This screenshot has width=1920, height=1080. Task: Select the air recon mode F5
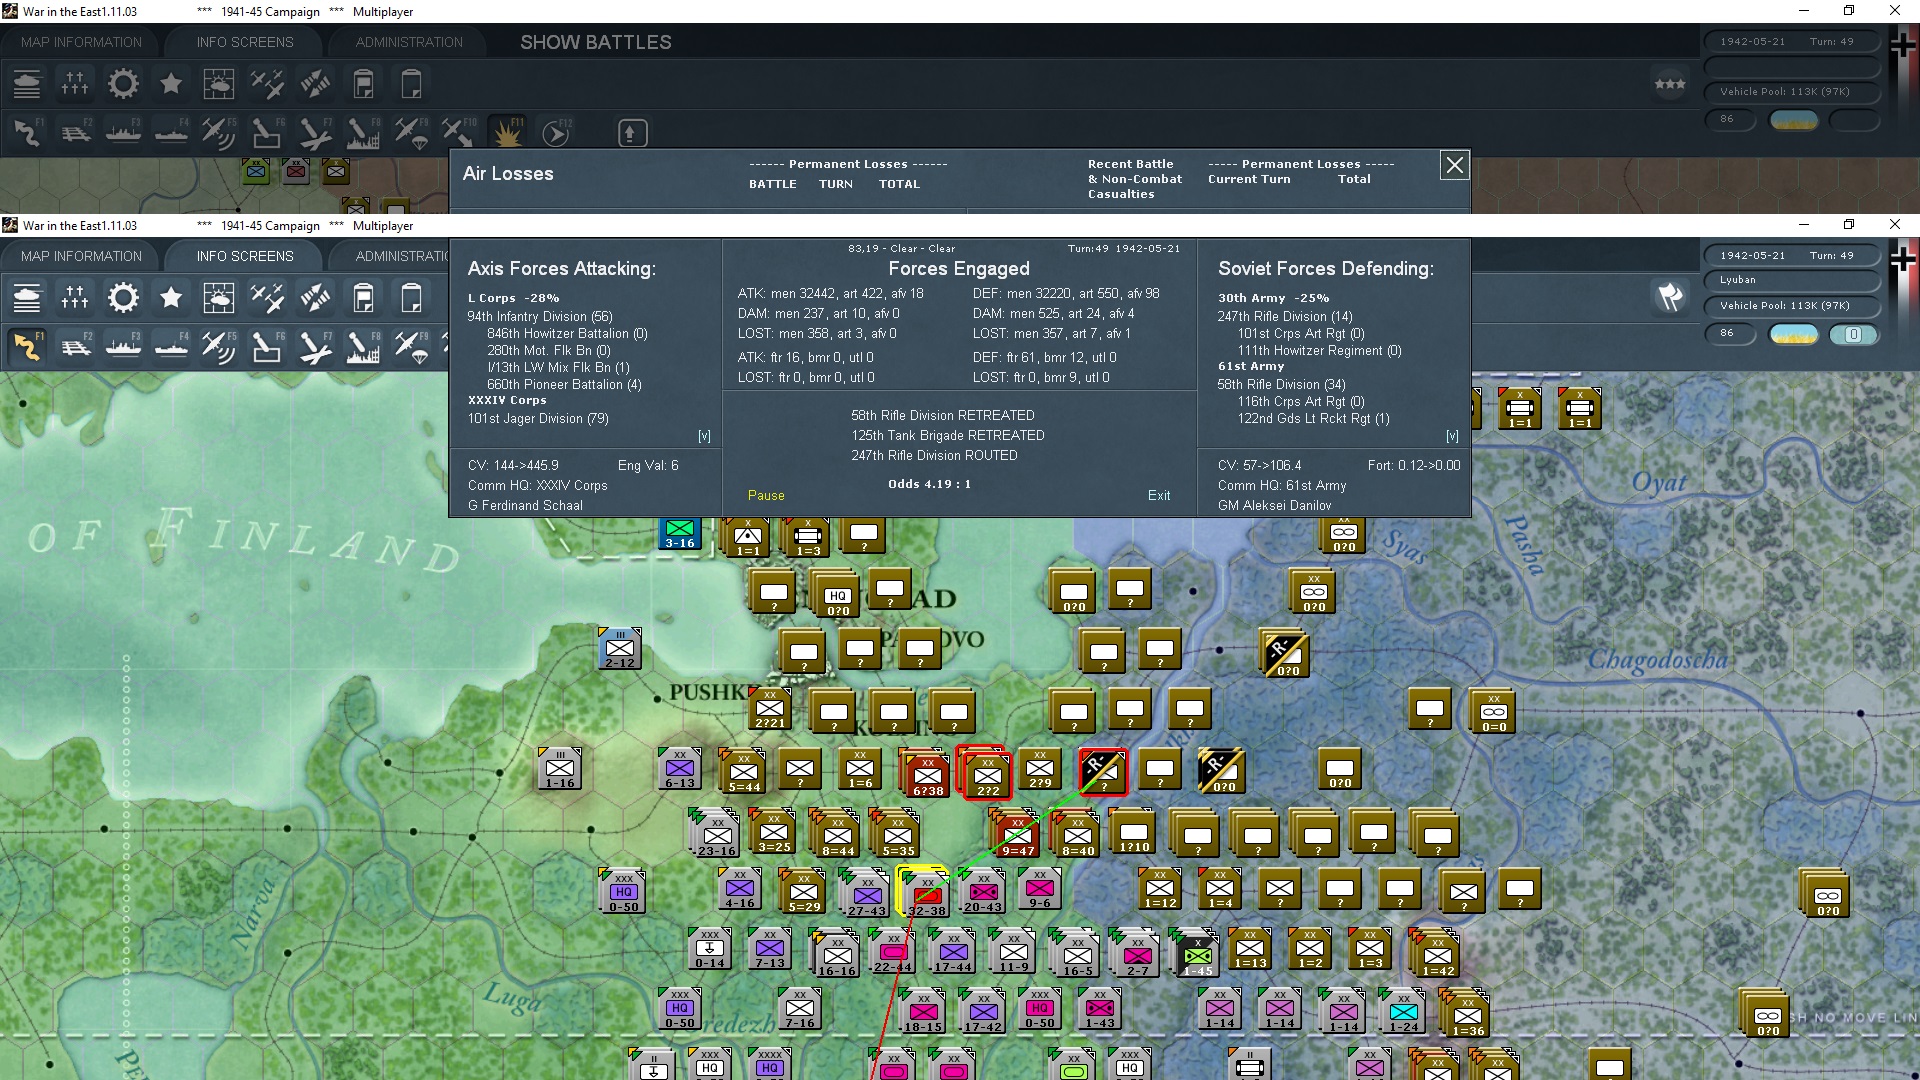pos(218,346)
